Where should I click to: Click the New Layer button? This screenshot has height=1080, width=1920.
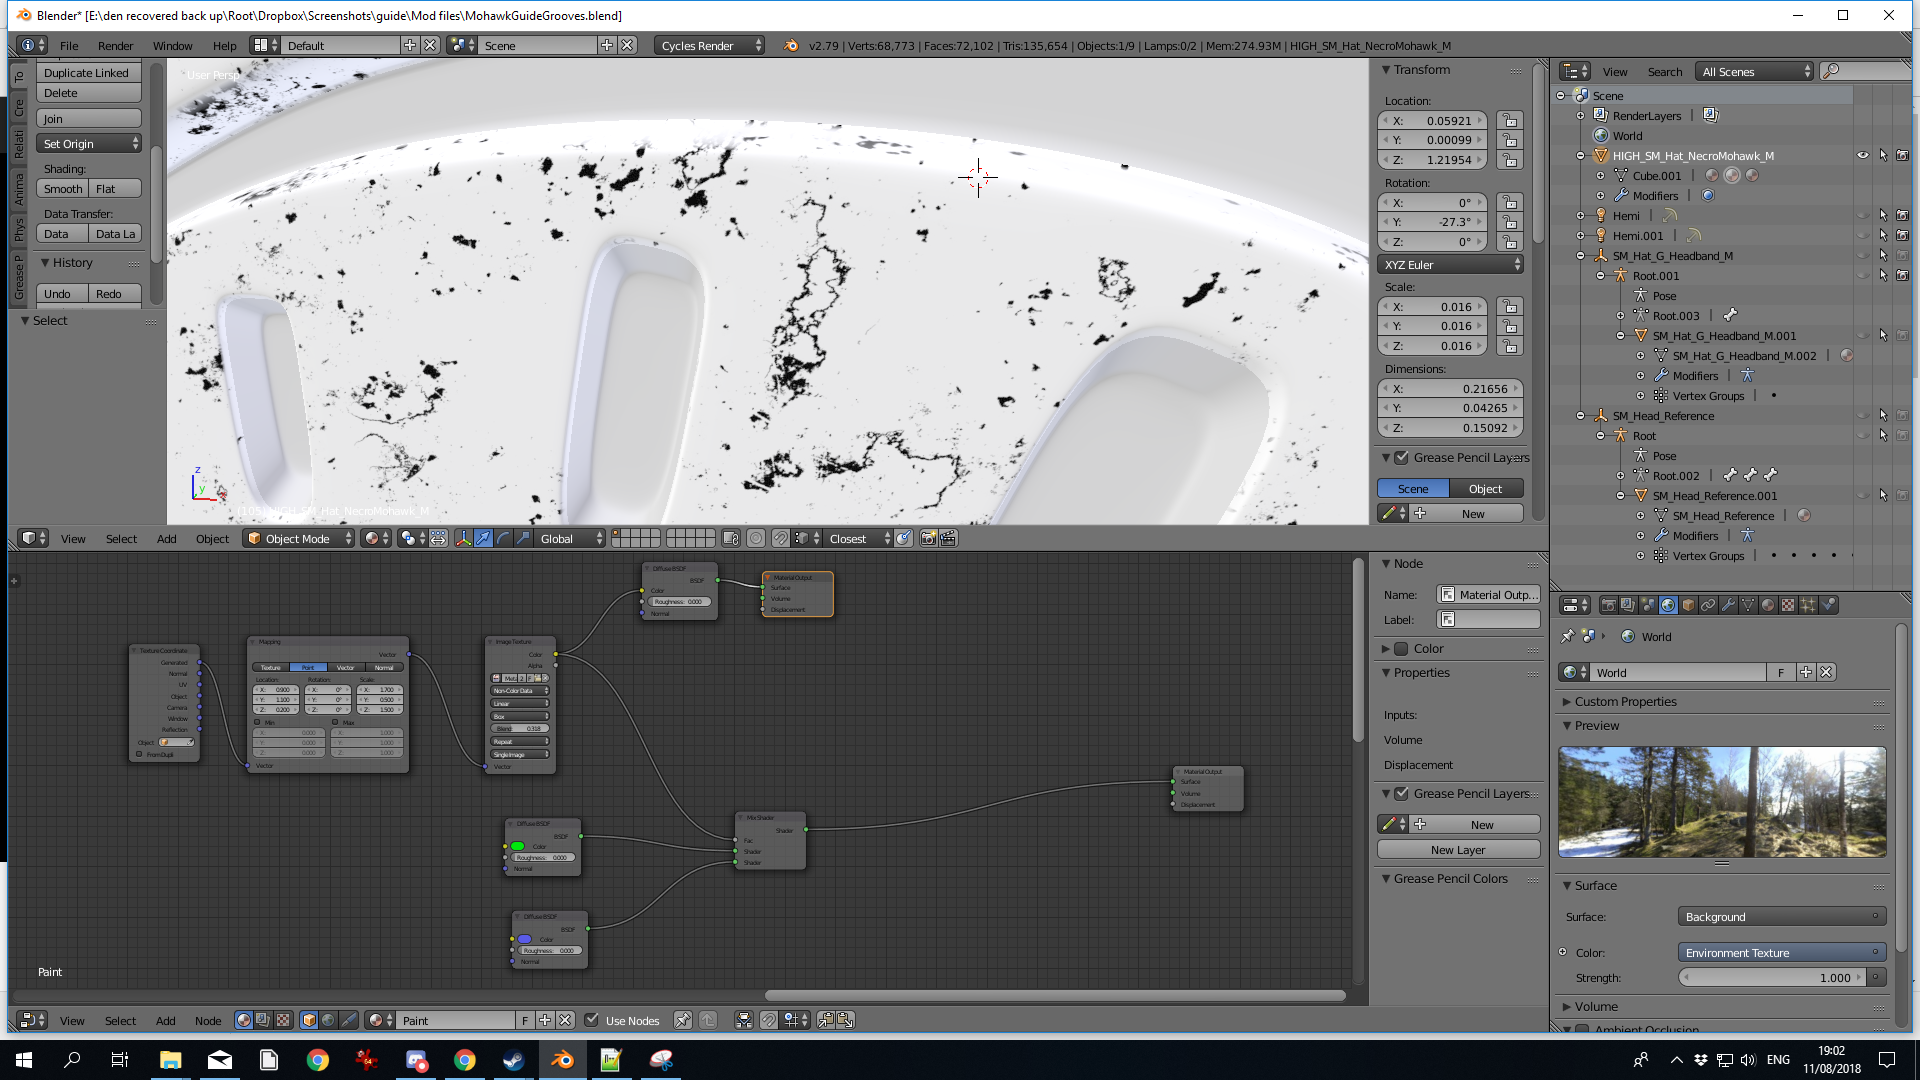pos(1458,849)
